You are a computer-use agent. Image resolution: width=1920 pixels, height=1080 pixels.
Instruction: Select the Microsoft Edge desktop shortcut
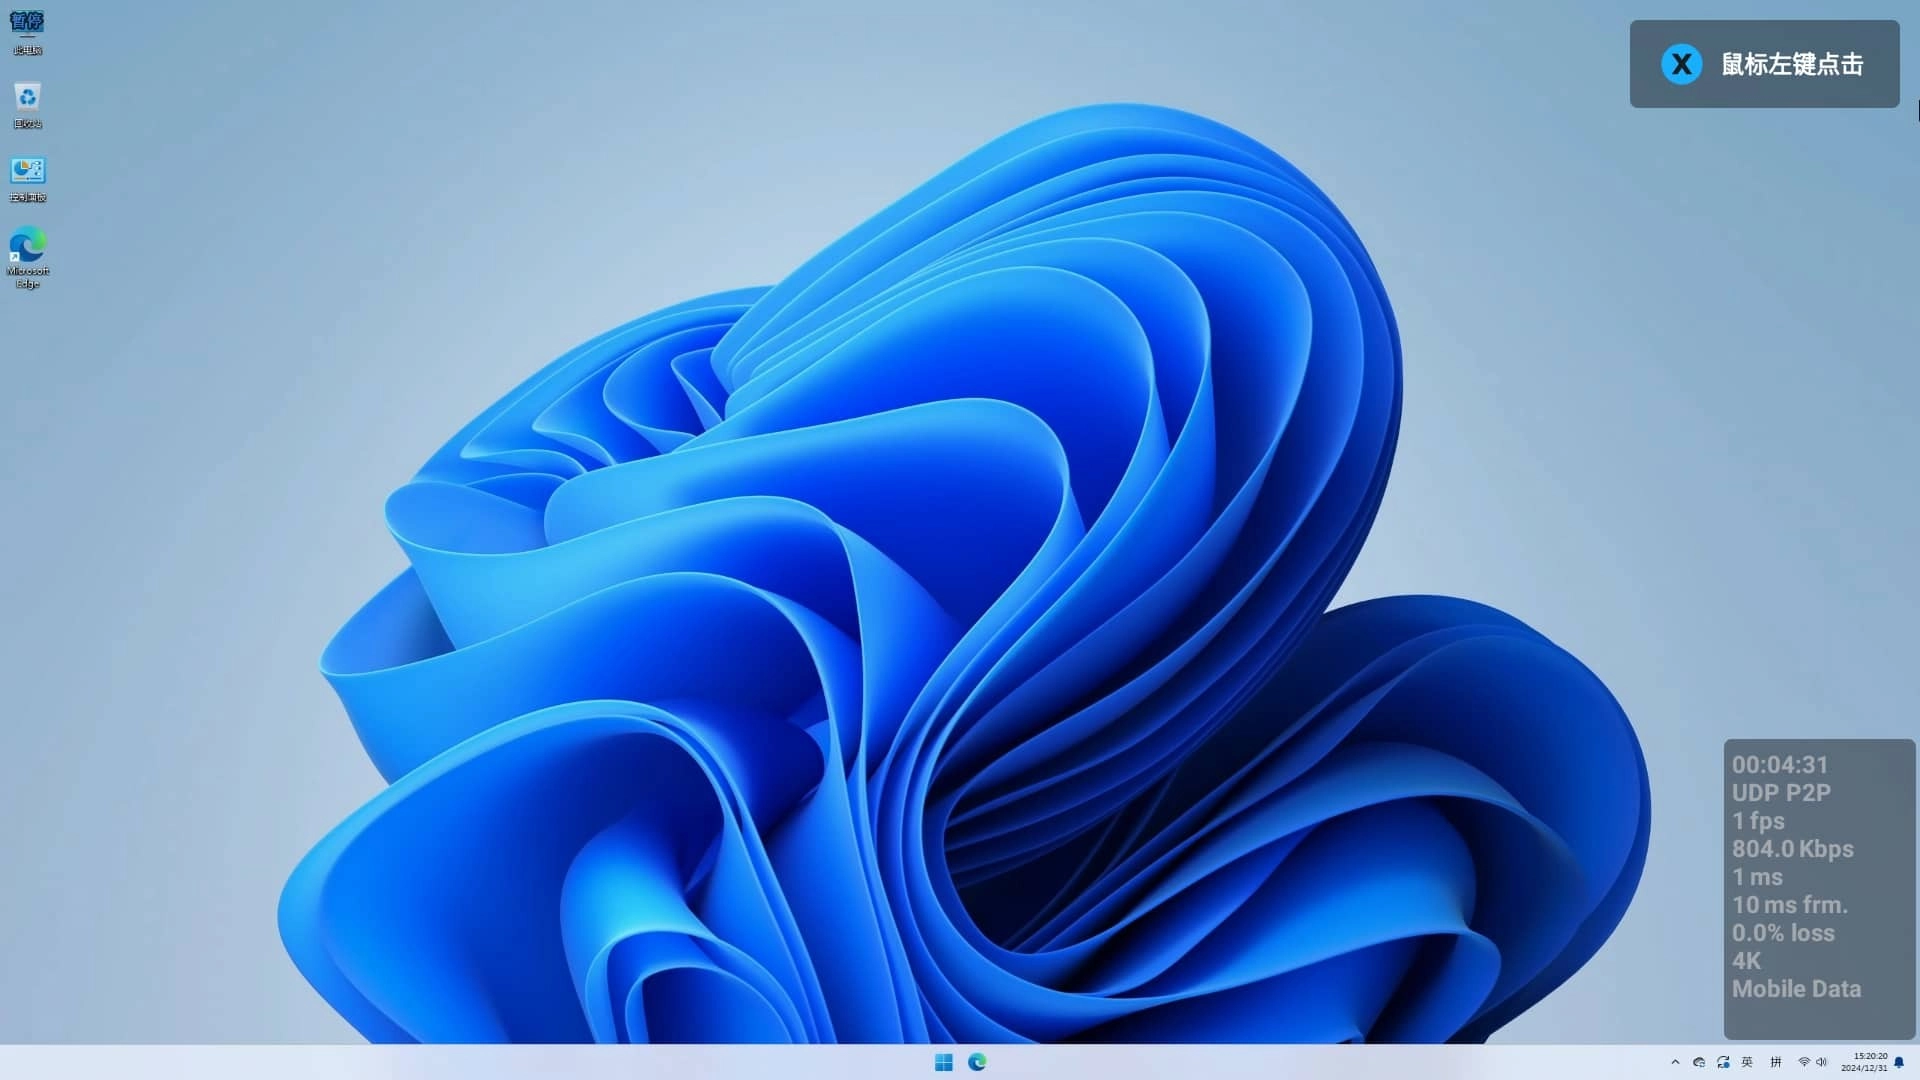pos(27,256)
